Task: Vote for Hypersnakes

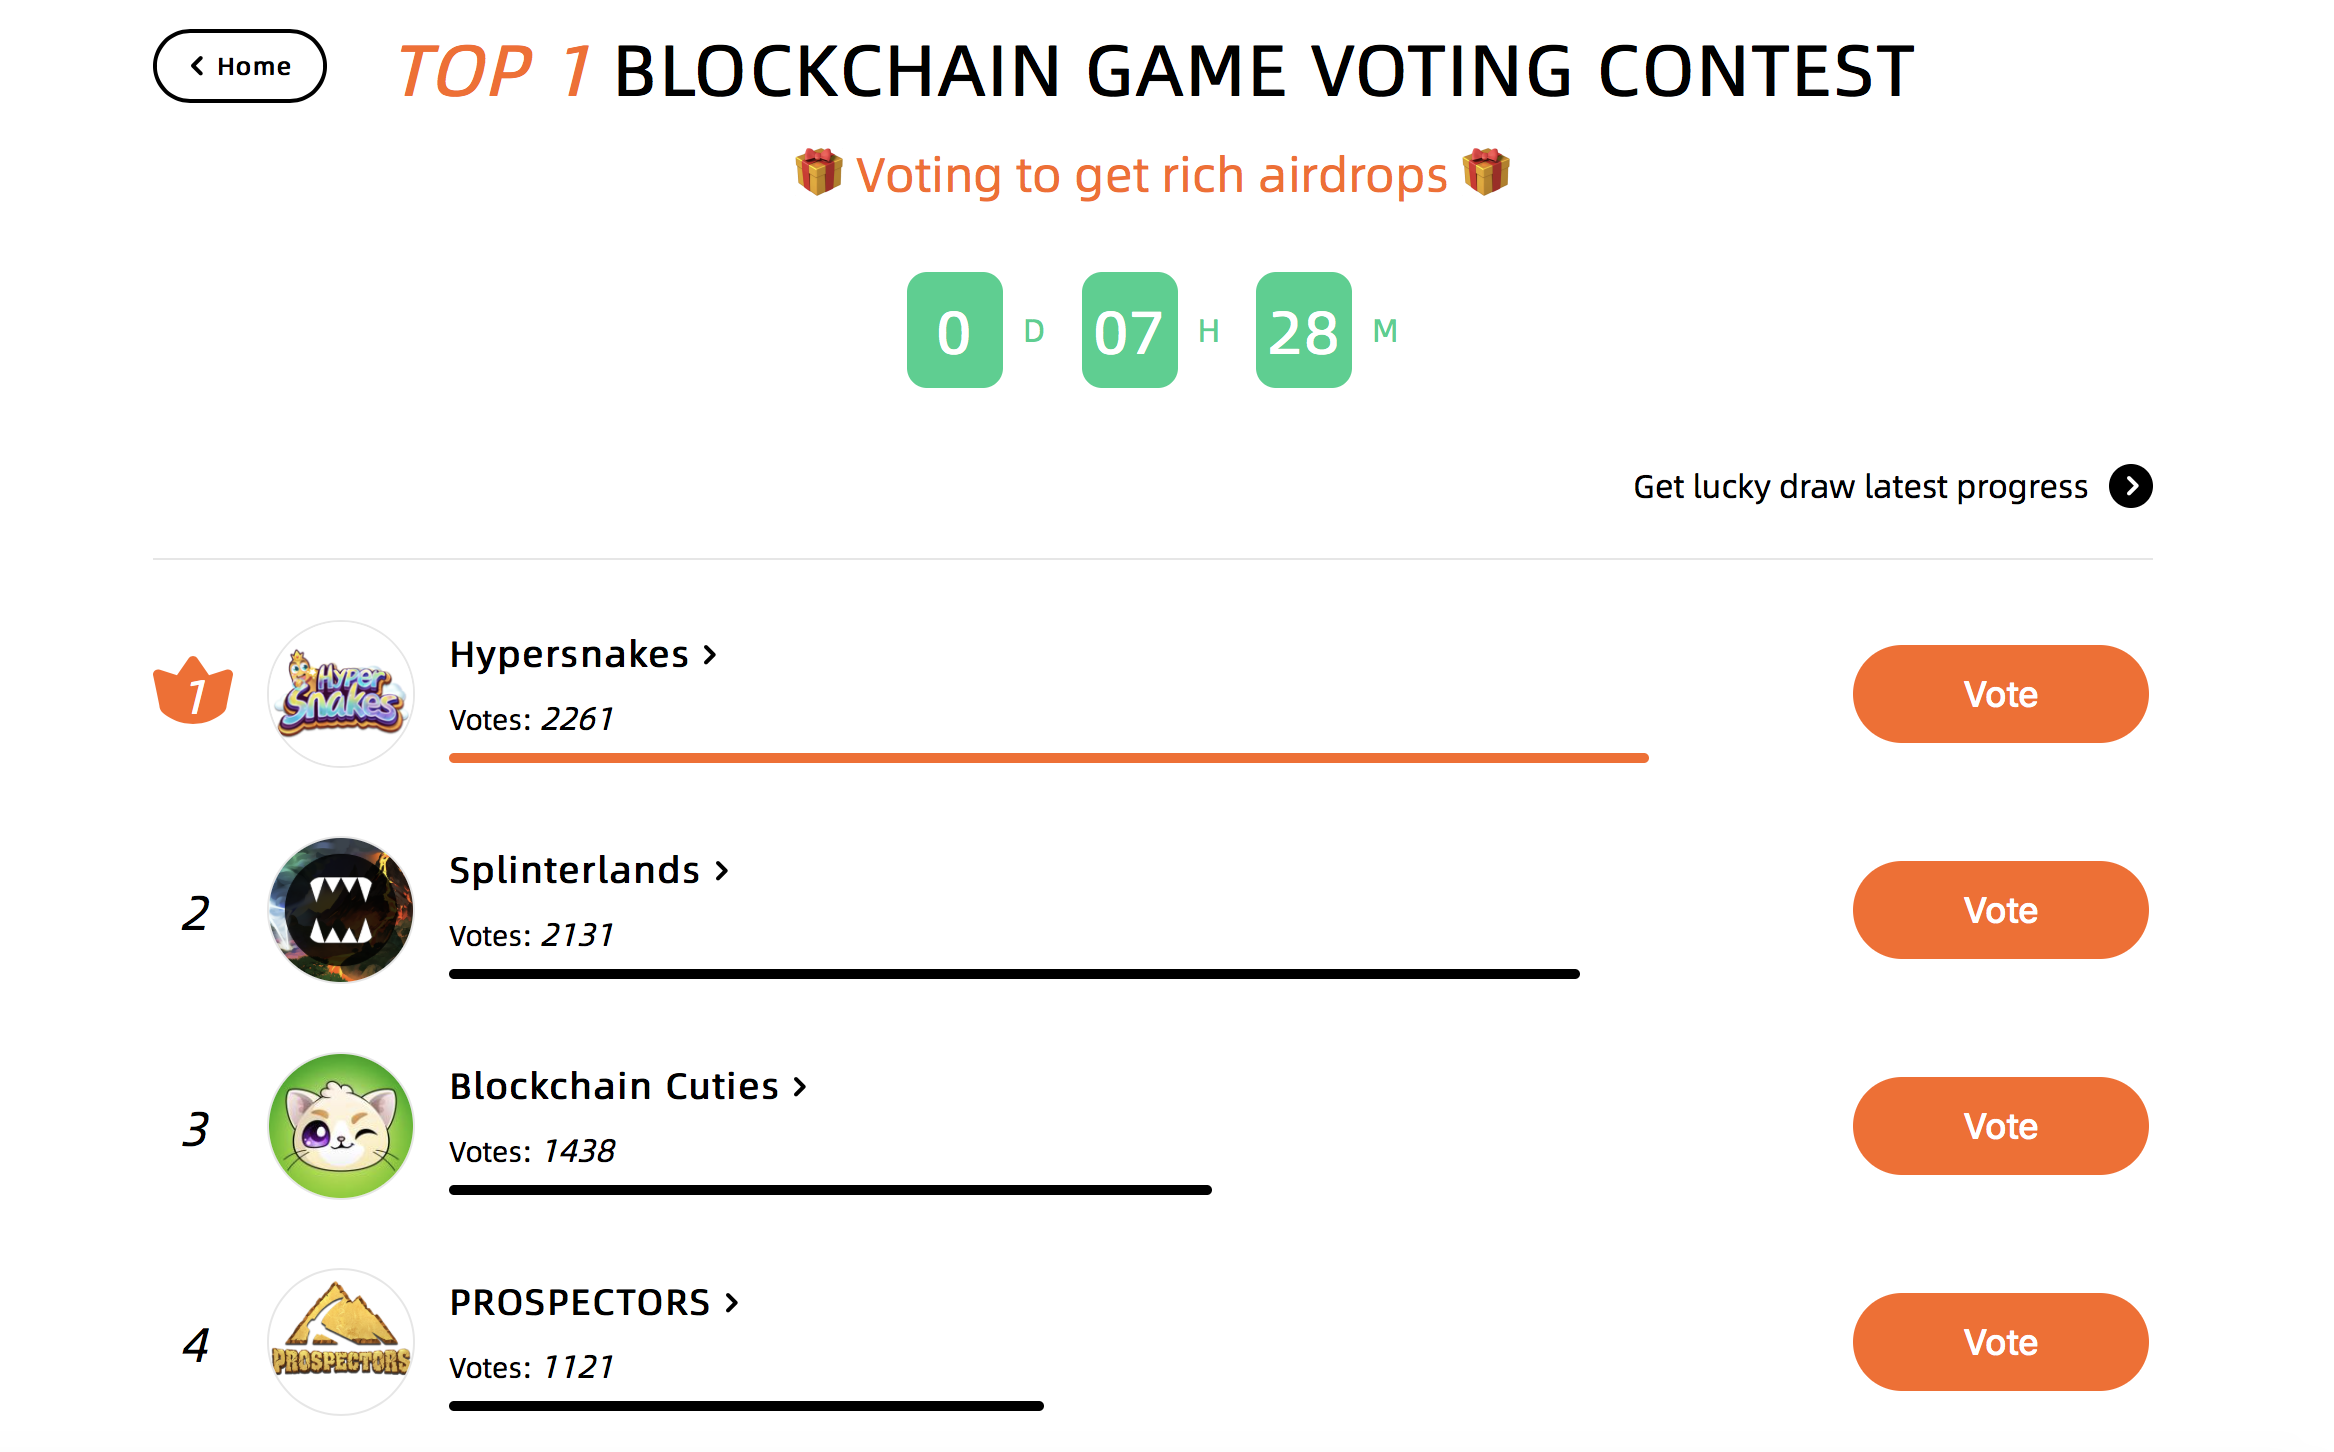Action: (2000, 694)
